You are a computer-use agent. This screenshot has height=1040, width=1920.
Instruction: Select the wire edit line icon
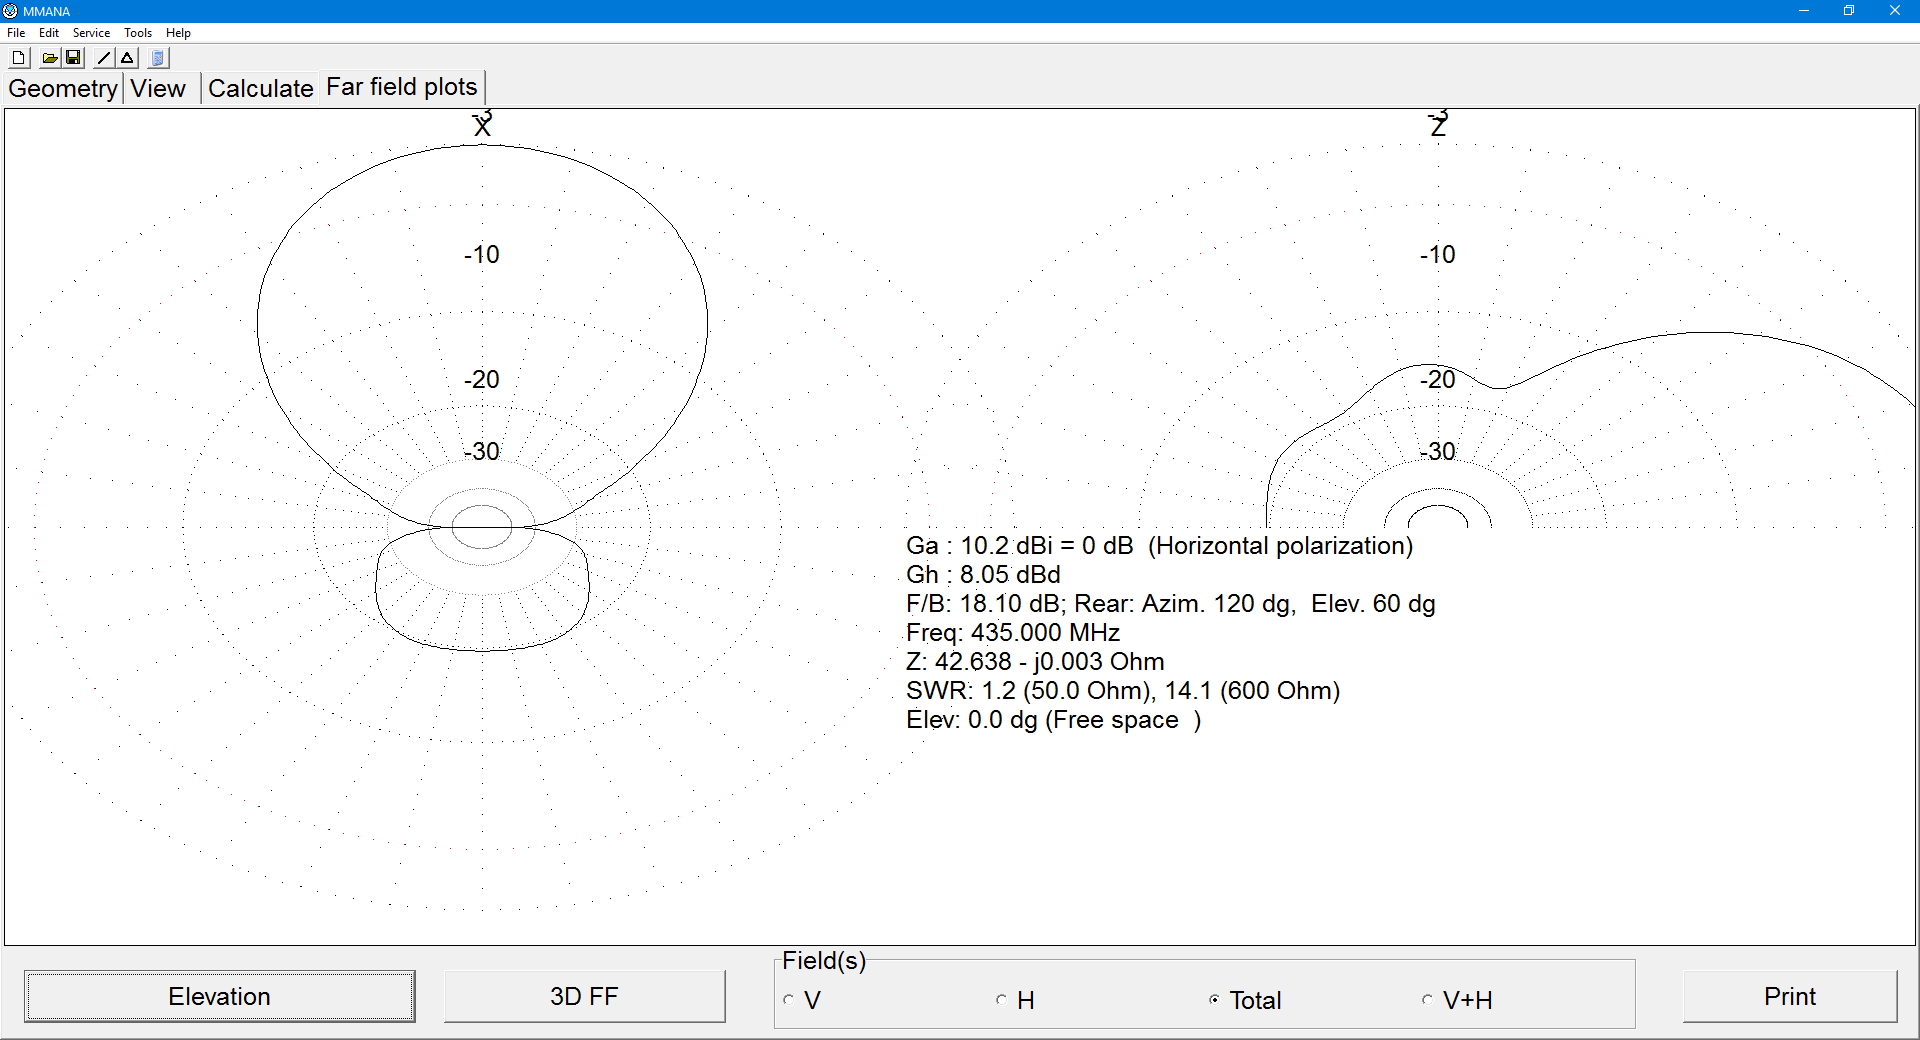(103, 58)
